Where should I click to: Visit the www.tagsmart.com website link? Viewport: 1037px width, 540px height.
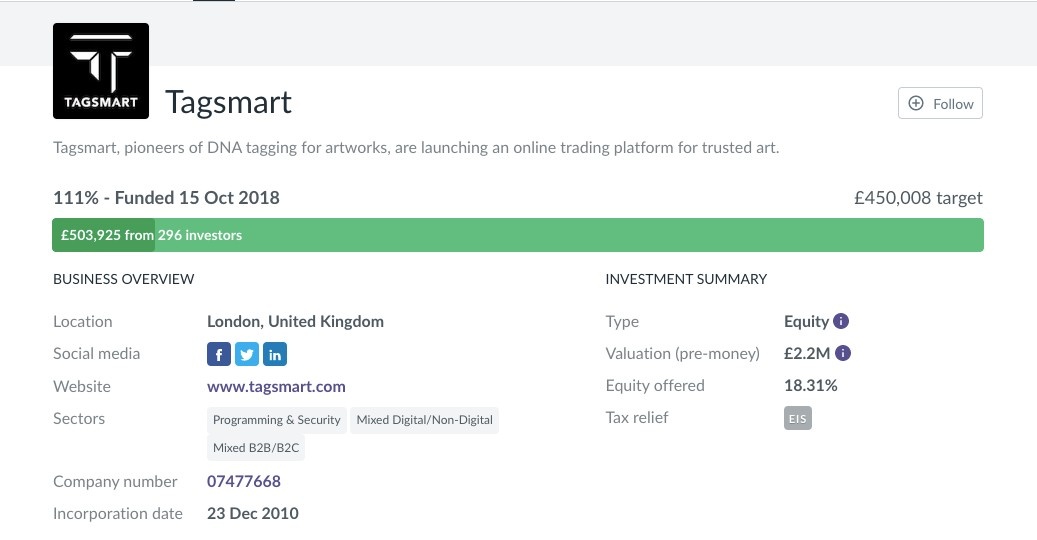[276, 387]
